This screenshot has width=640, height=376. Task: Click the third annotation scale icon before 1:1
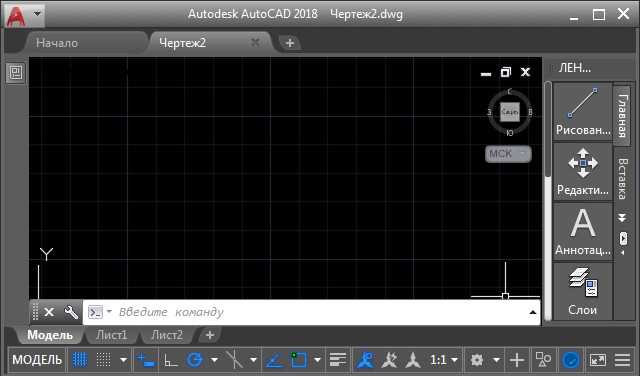pyautogui.click(x=413, y=360)
